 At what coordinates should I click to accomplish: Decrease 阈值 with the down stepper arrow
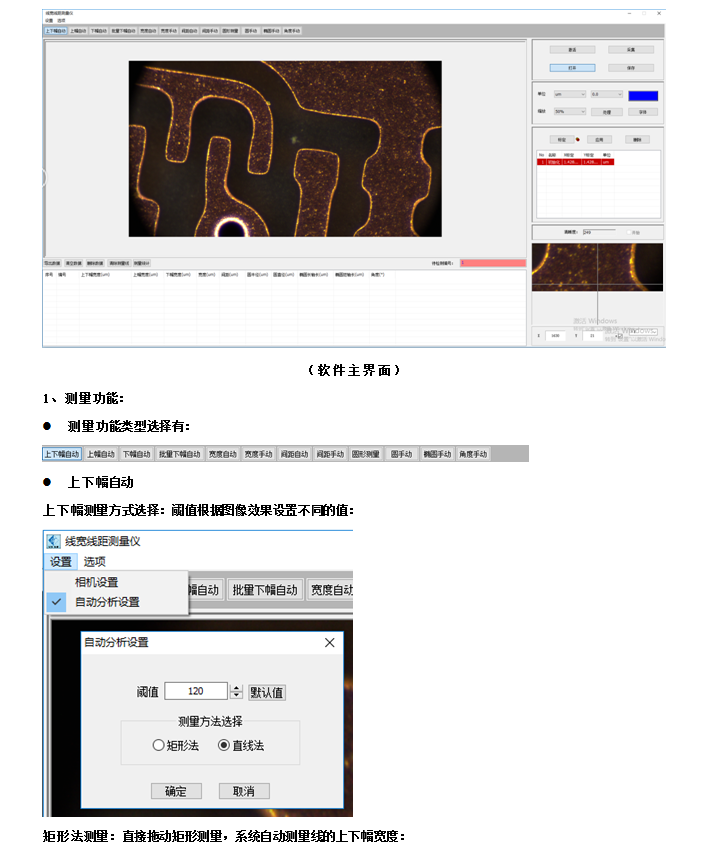pyautogui.click(x=236, y=696)
